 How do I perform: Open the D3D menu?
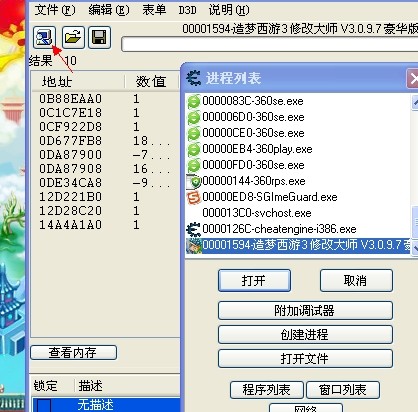click(187, 10)
